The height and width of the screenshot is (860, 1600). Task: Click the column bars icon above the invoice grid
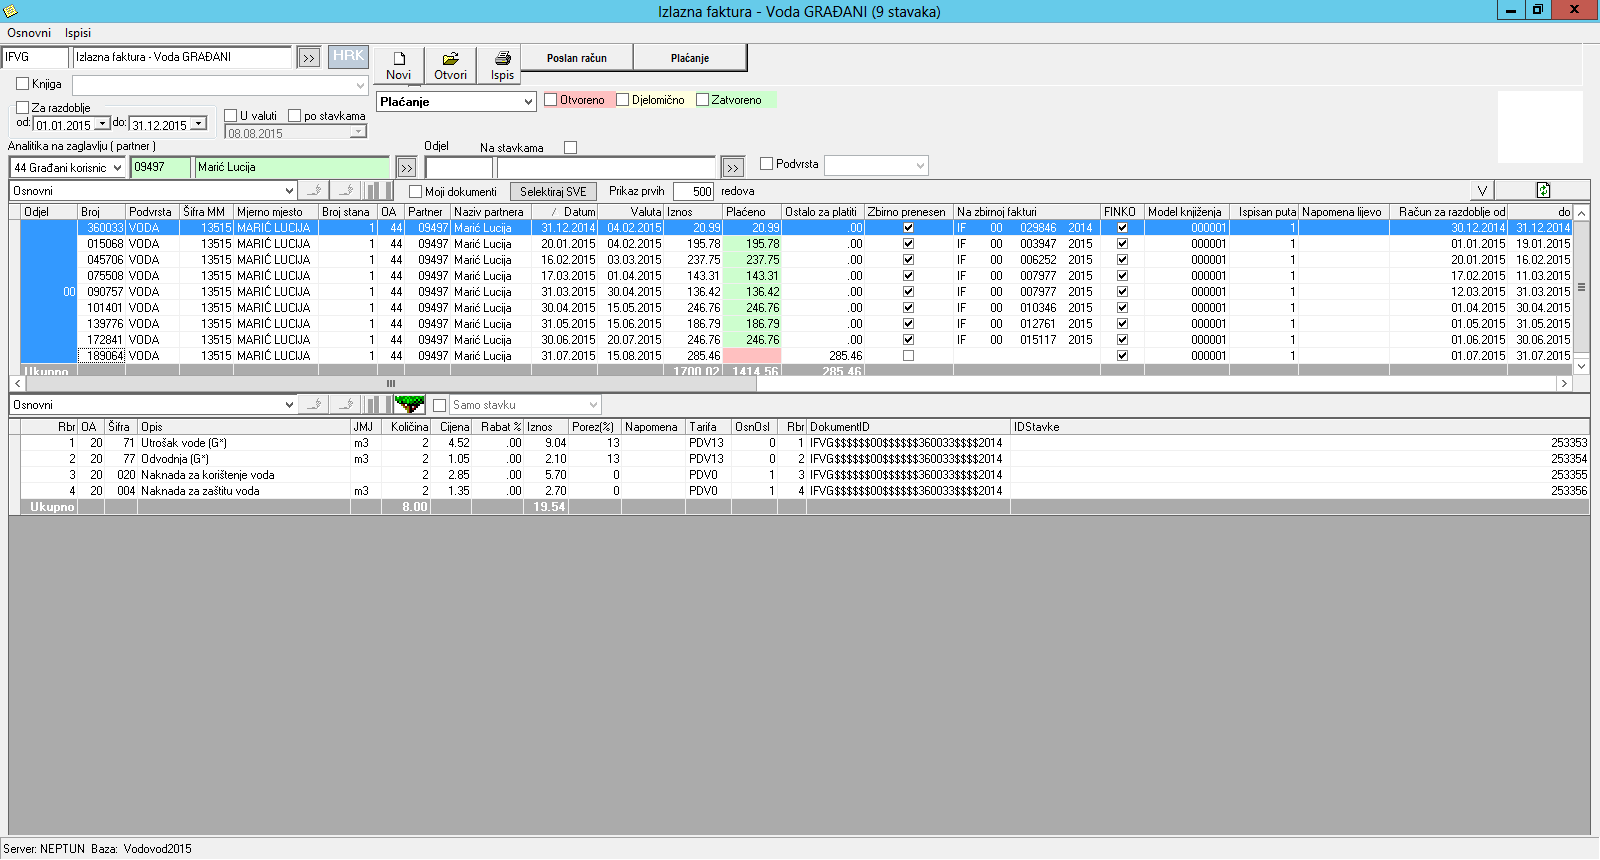[x=378, y=191]
